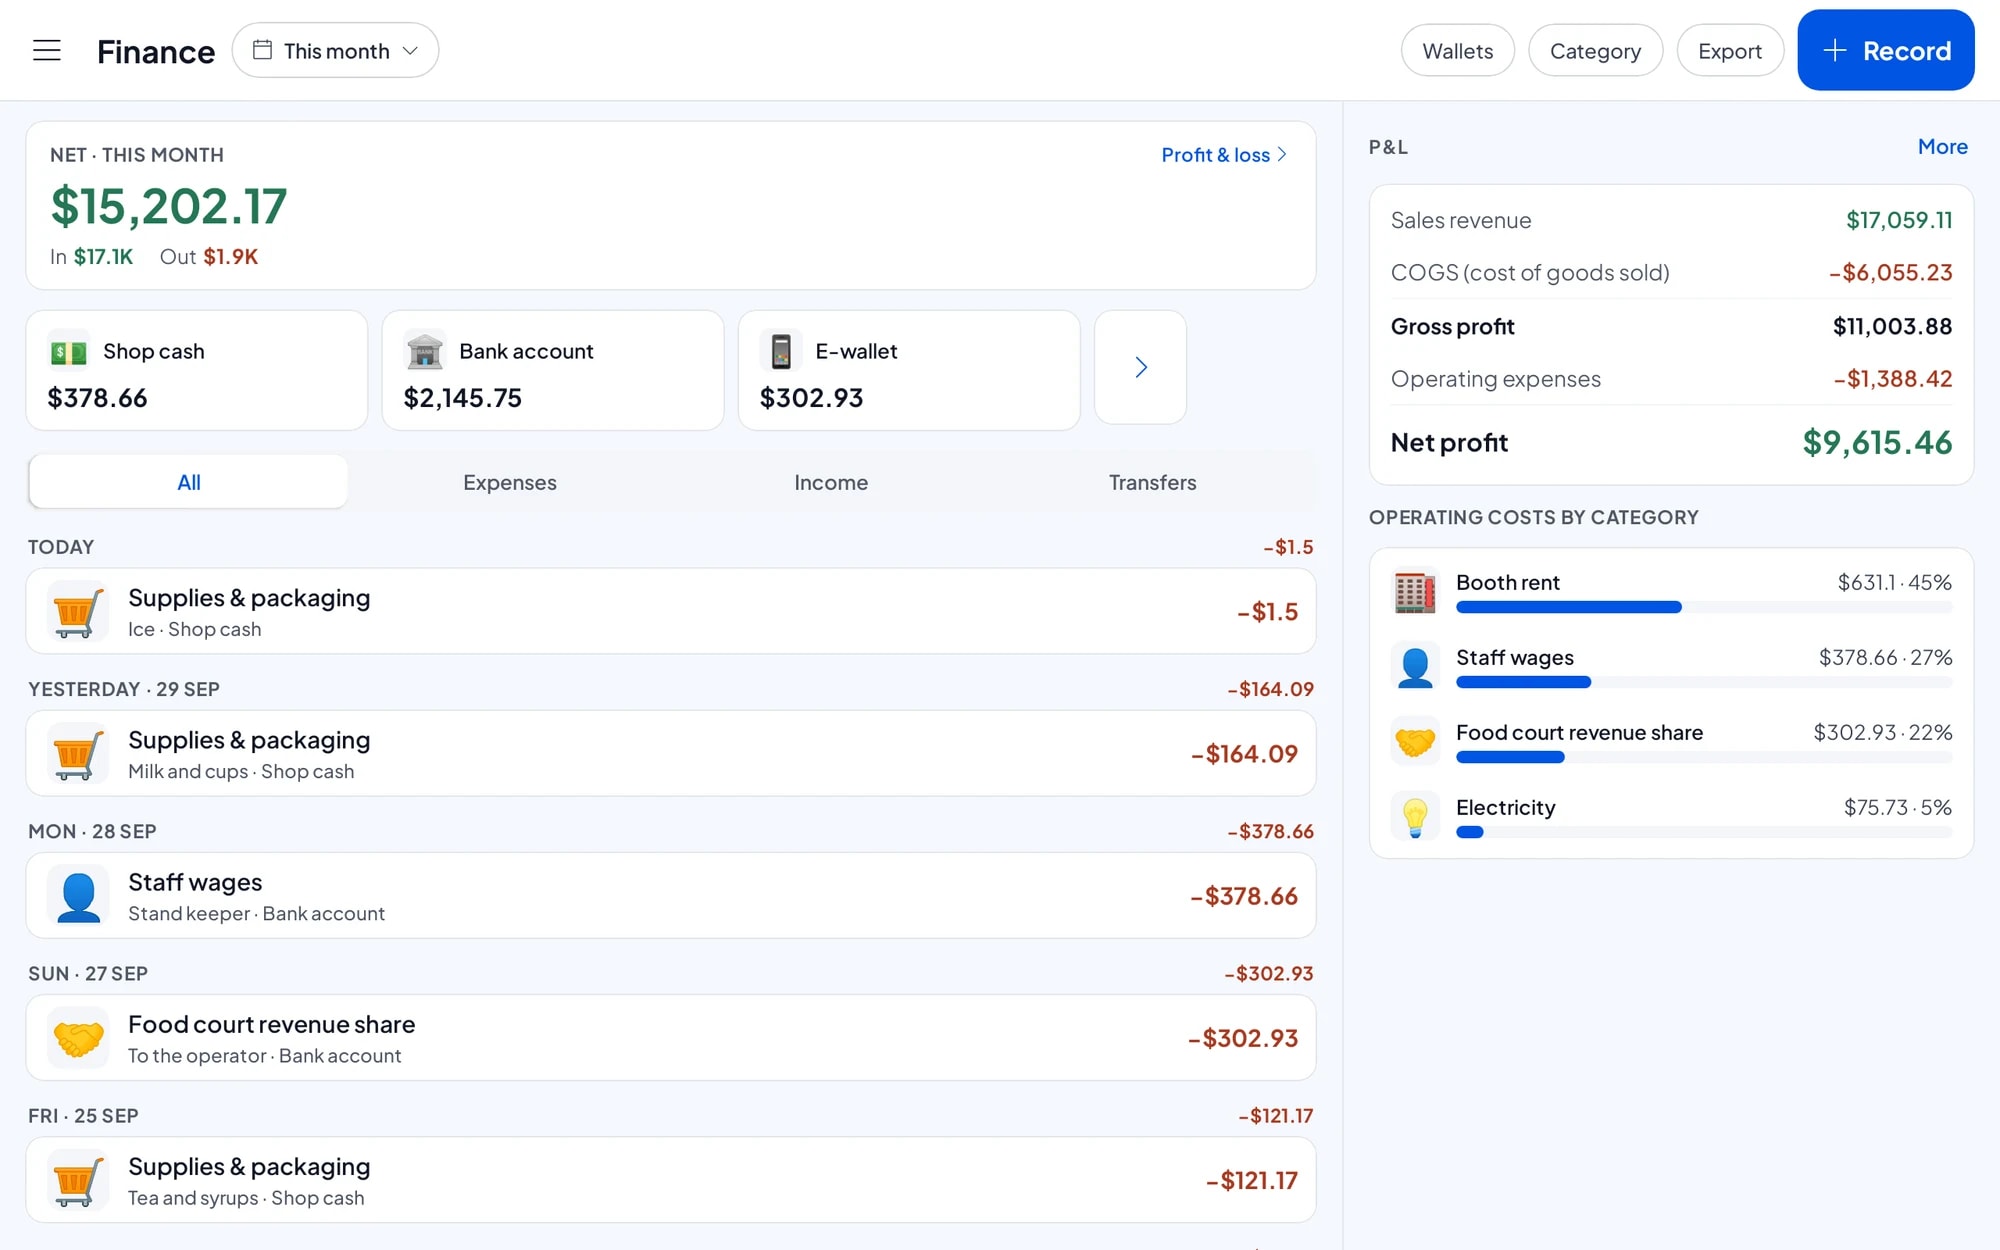Viewport: 2000px width, 1250px height.
Task: Click the FRI · 25 SEP header
Action: pyautogui.click(x=83, y=1116)
